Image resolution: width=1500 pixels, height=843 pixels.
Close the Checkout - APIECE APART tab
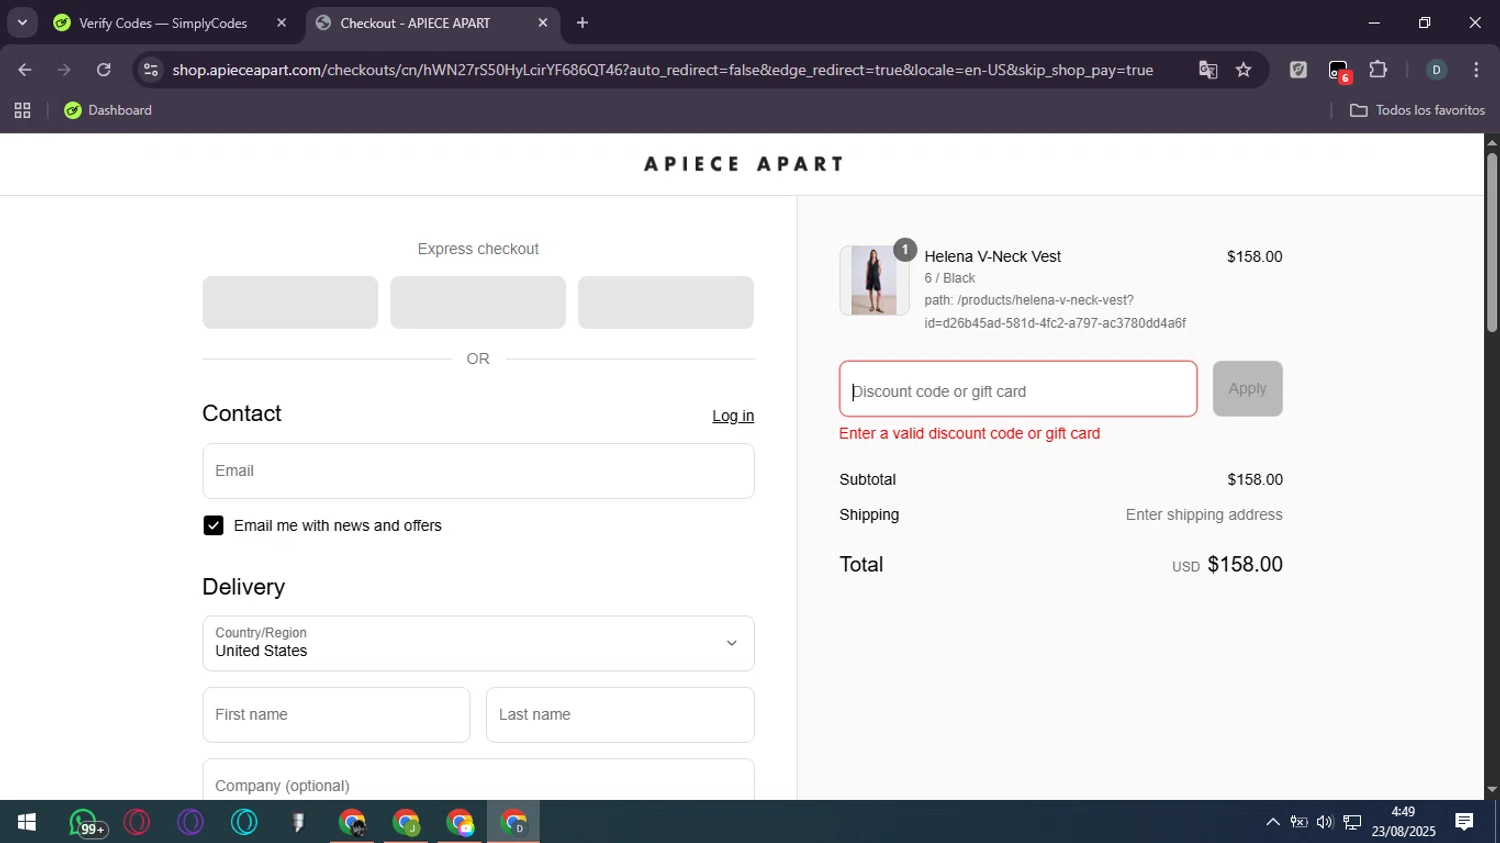(543, 23)
